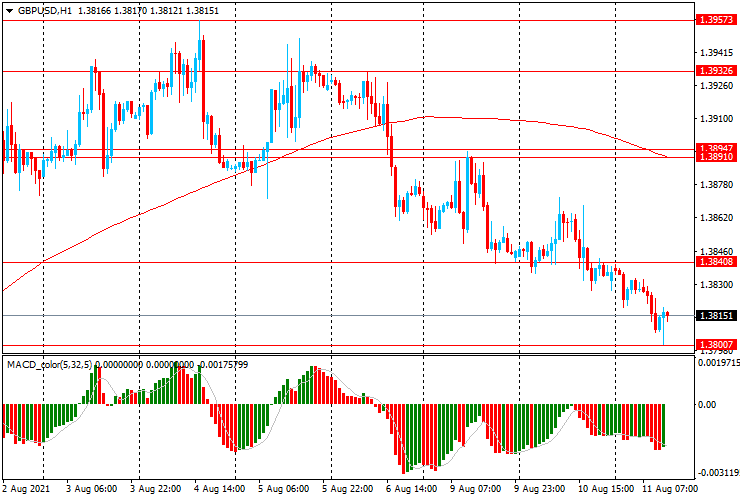Select the 1.38408 price level label
This screenshot has height=500, width=740.
716,262
